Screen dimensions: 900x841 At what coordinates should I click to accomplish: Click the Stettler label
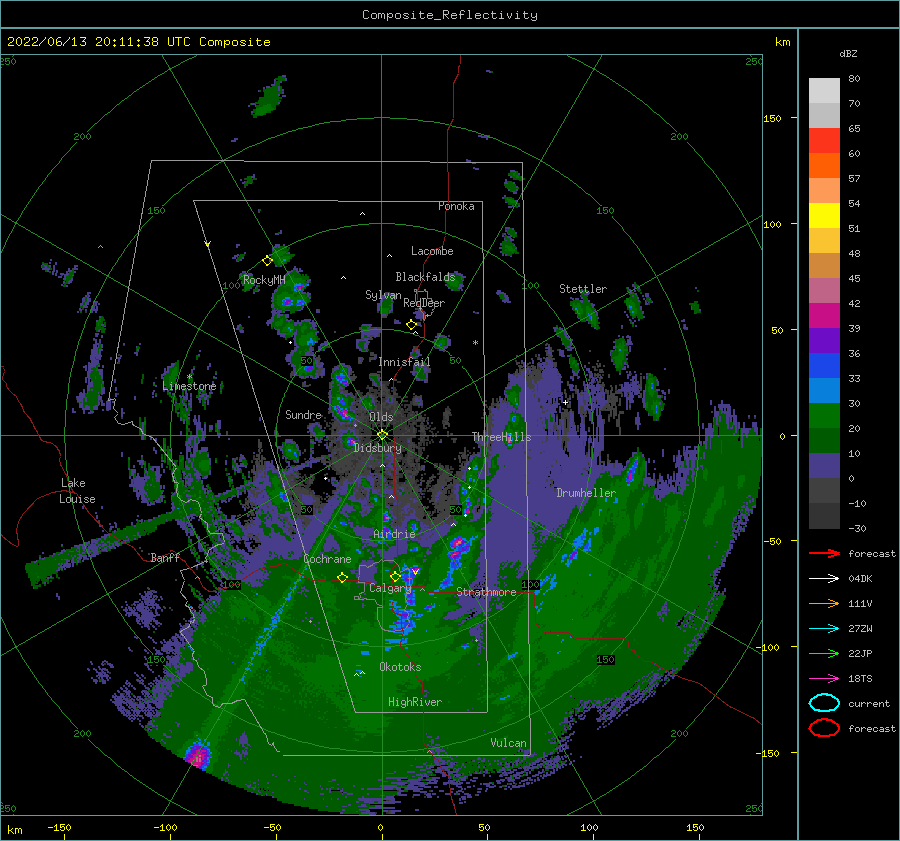pos(583,289)
